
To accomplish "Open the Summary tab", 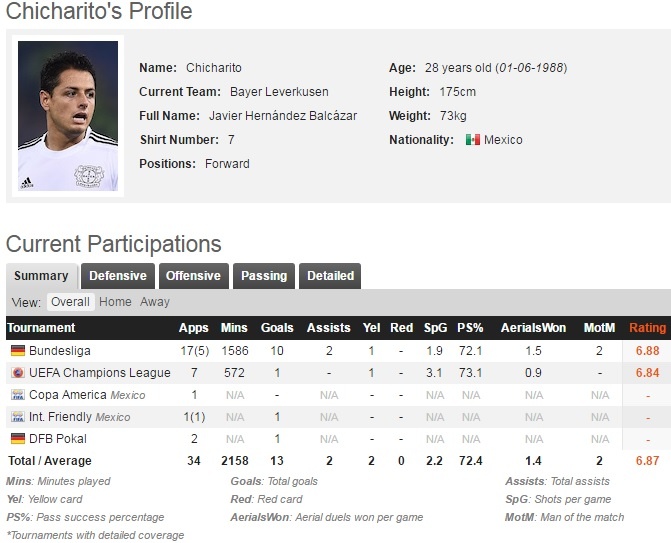I will click(x=41, y=276).
